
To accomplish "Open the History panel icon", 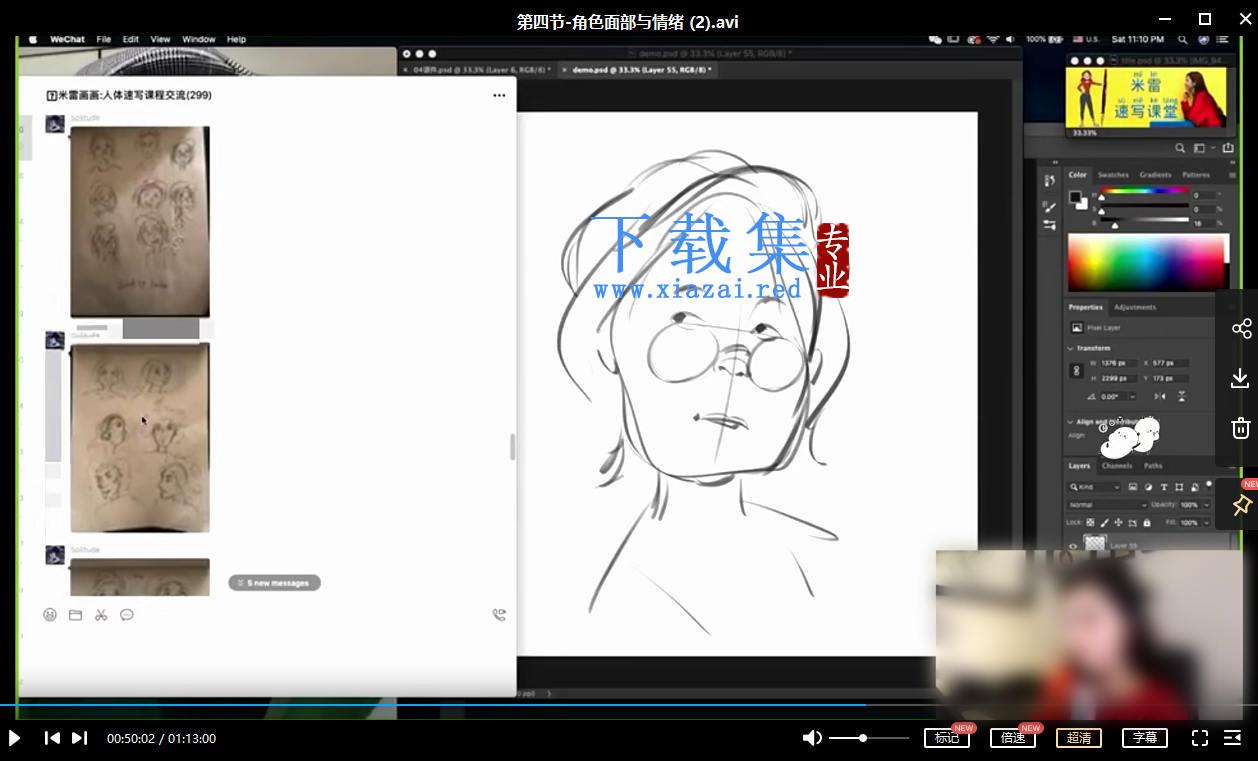I will (1049, 181).
